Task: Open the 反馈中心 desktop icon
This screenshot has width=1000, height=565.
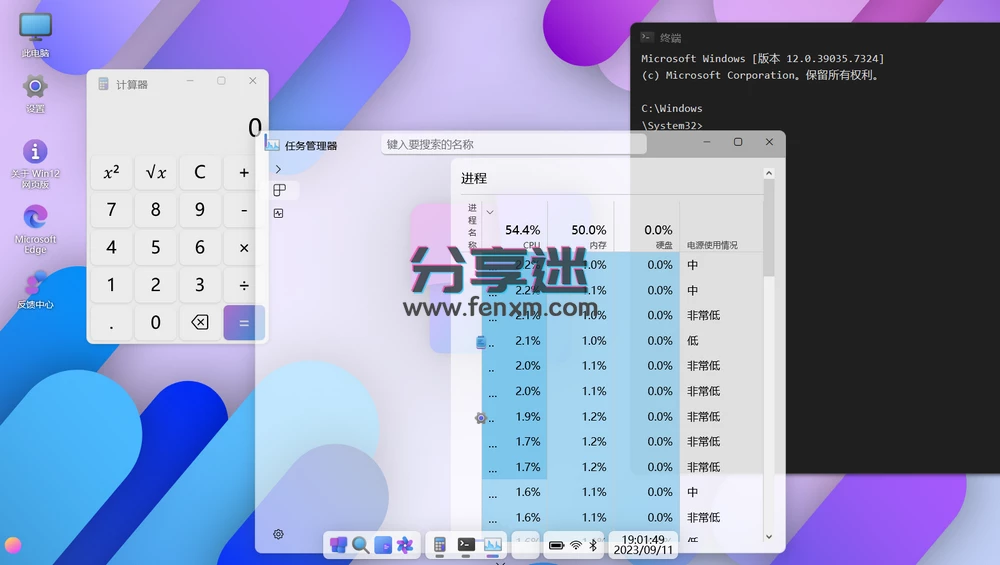Action: coord(36,289)
